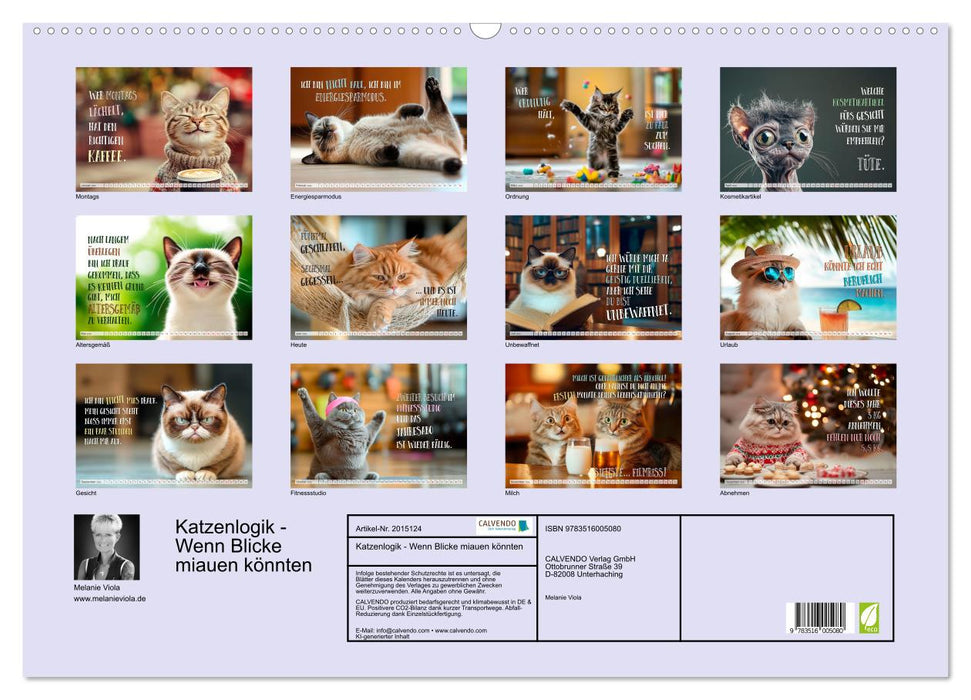The image size is (971, 700).
Task: Select the Urlaub sunglasses cat preview
Action: [x=809, y=278]
